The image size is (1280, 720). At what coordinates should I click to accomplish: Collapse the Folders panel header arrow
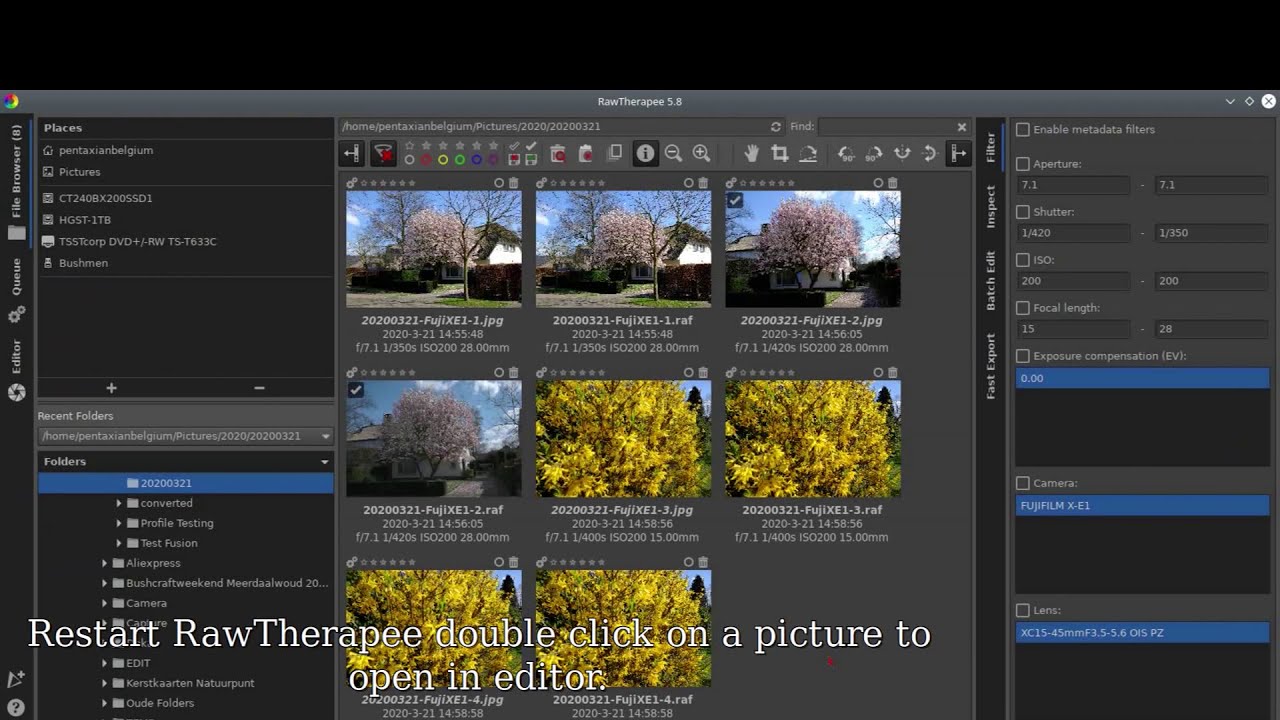[324, 462]
